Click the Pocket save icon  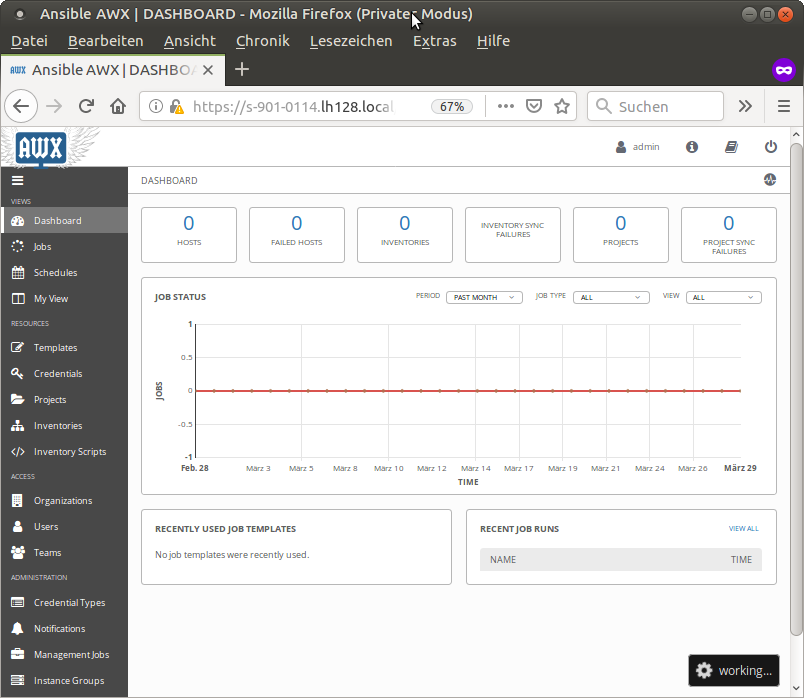[534, 106]
